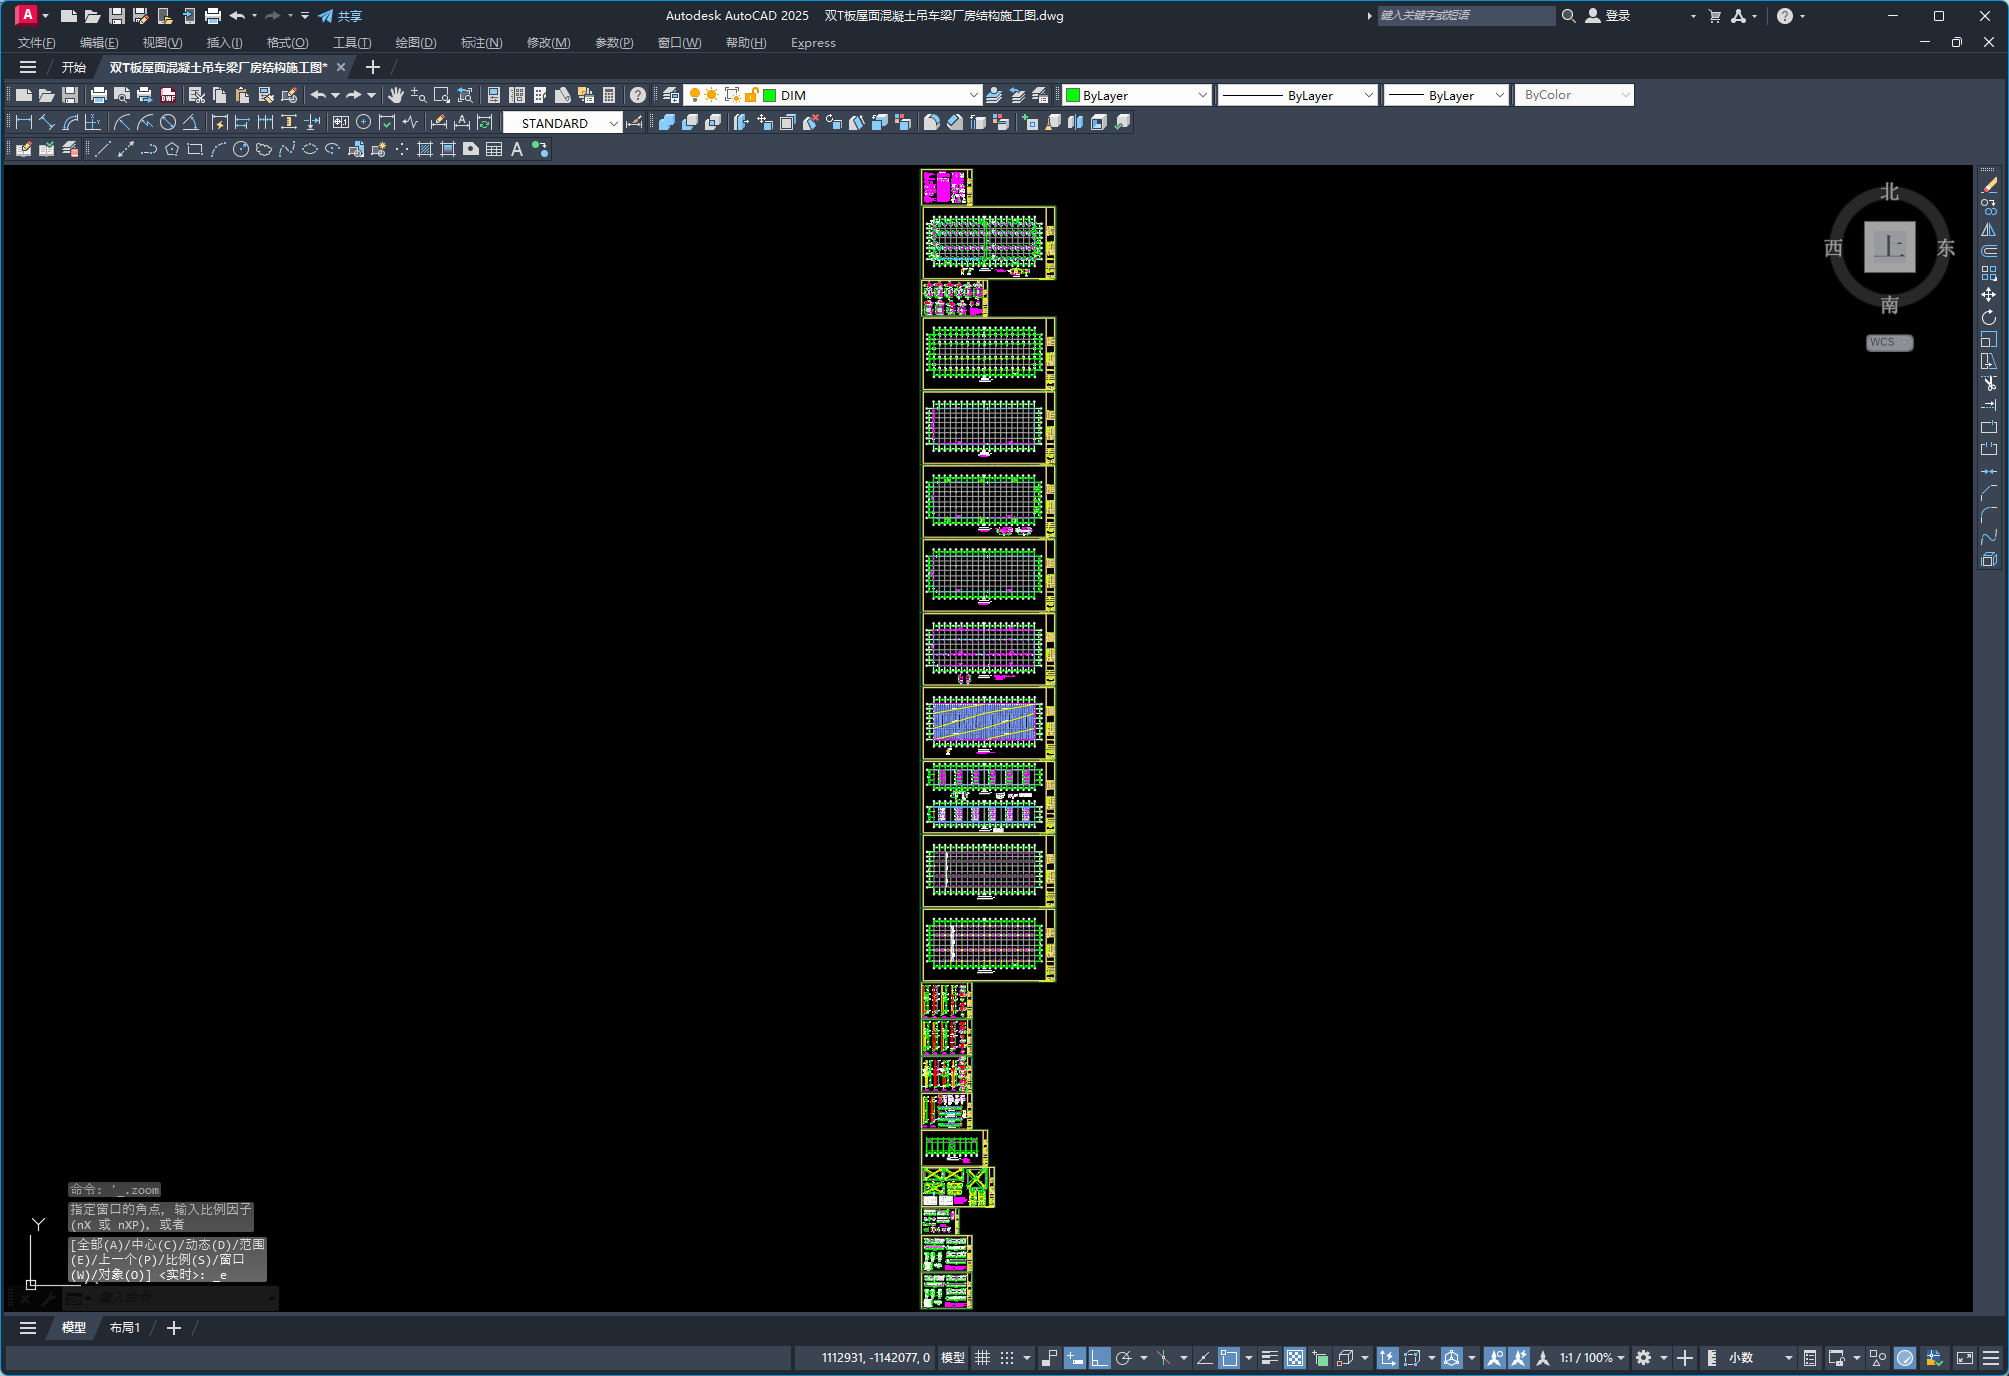Click the Help question mark in toolbar
Viewport: 2009px width, 1376px height.
tap(637, 95)
